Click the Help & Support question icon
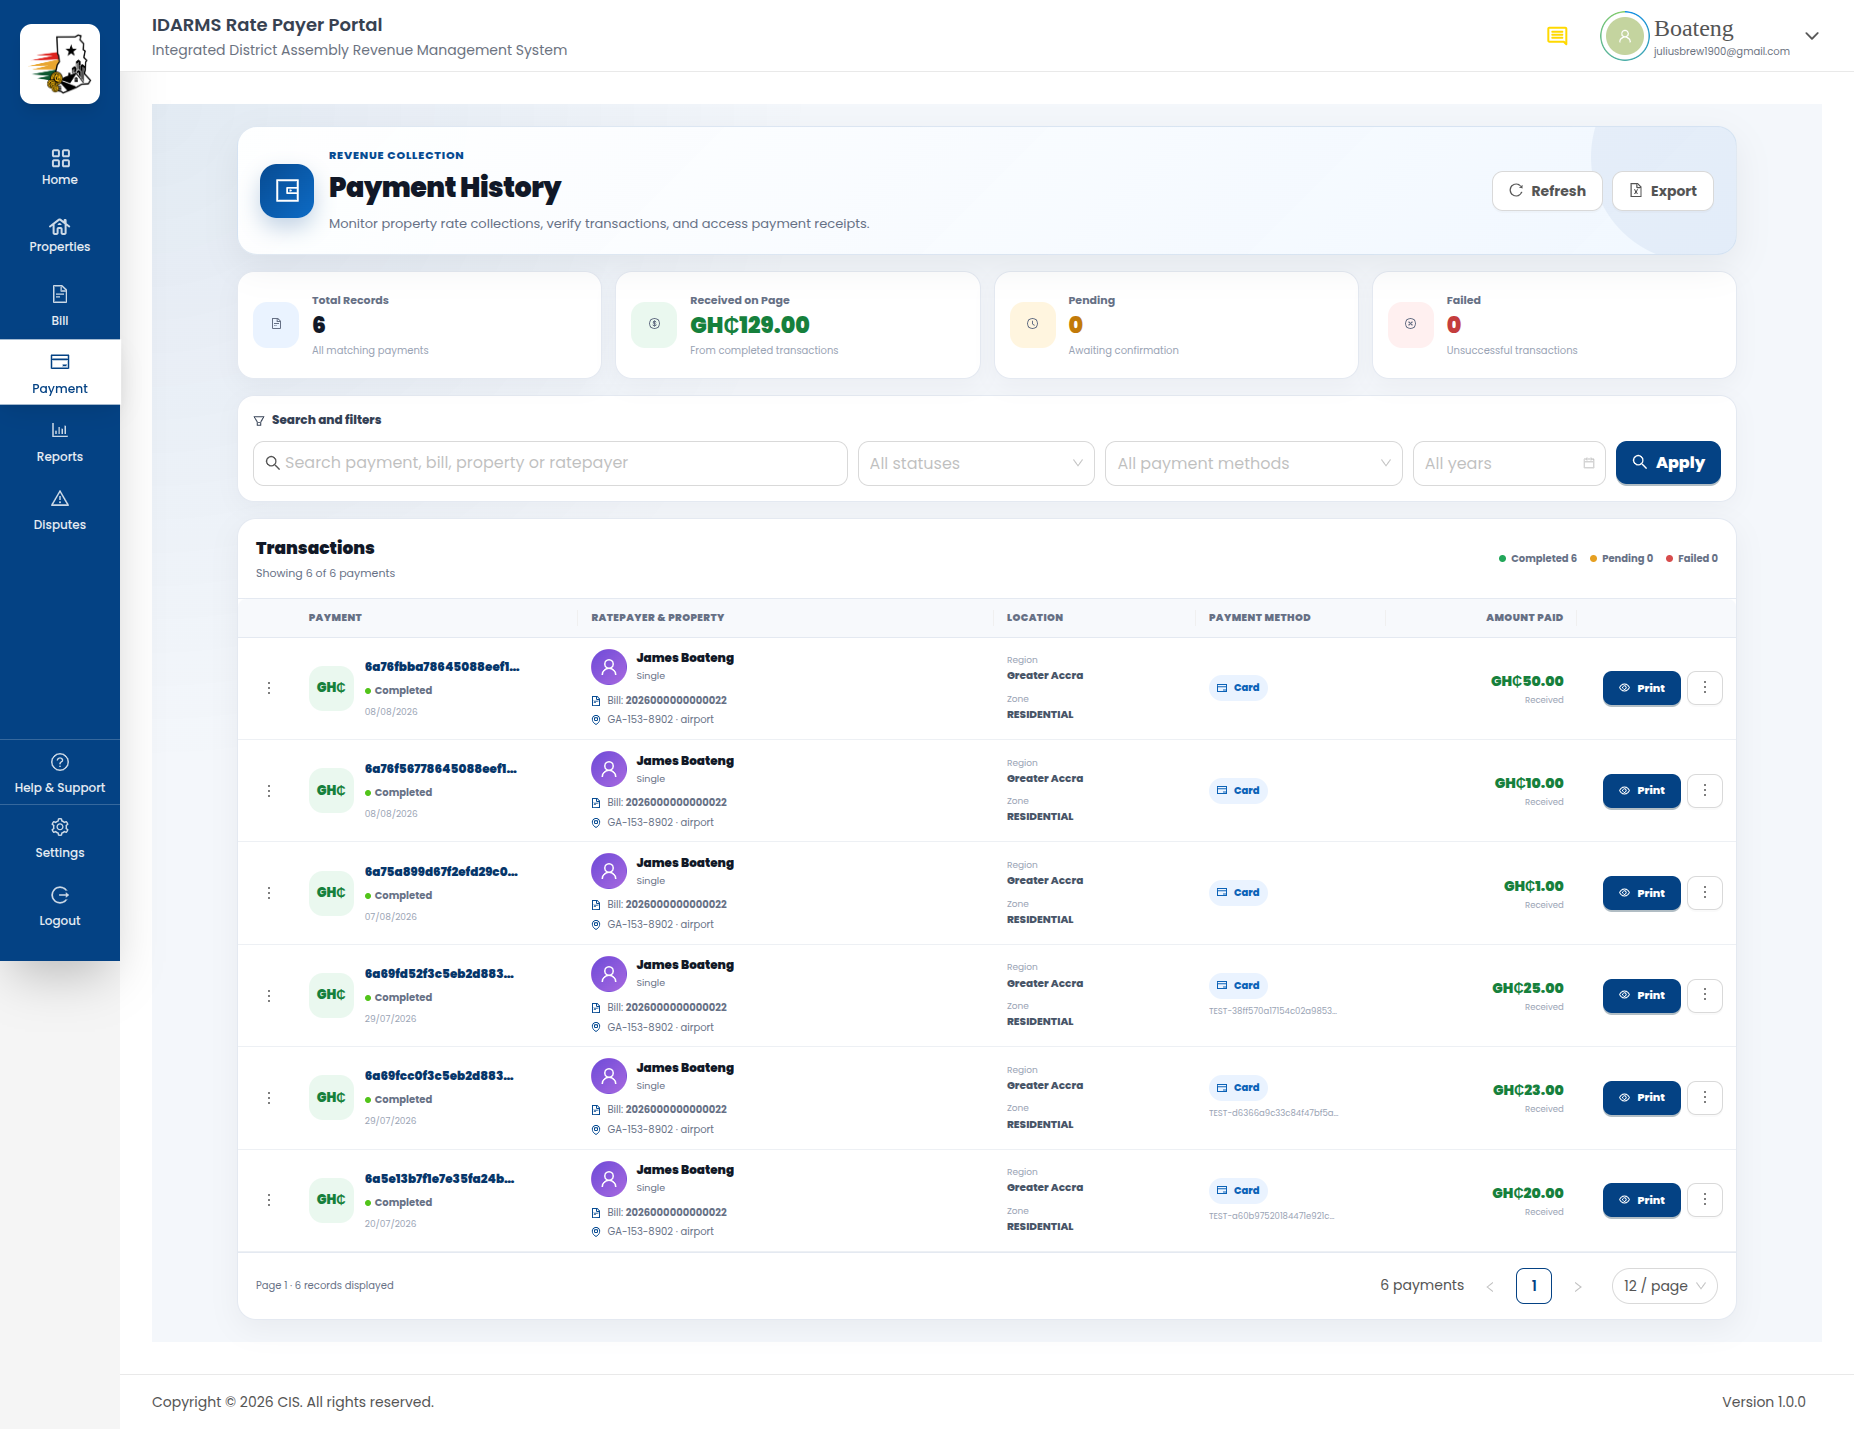Screen dimensions: 1854x1429 coord(60,762)
